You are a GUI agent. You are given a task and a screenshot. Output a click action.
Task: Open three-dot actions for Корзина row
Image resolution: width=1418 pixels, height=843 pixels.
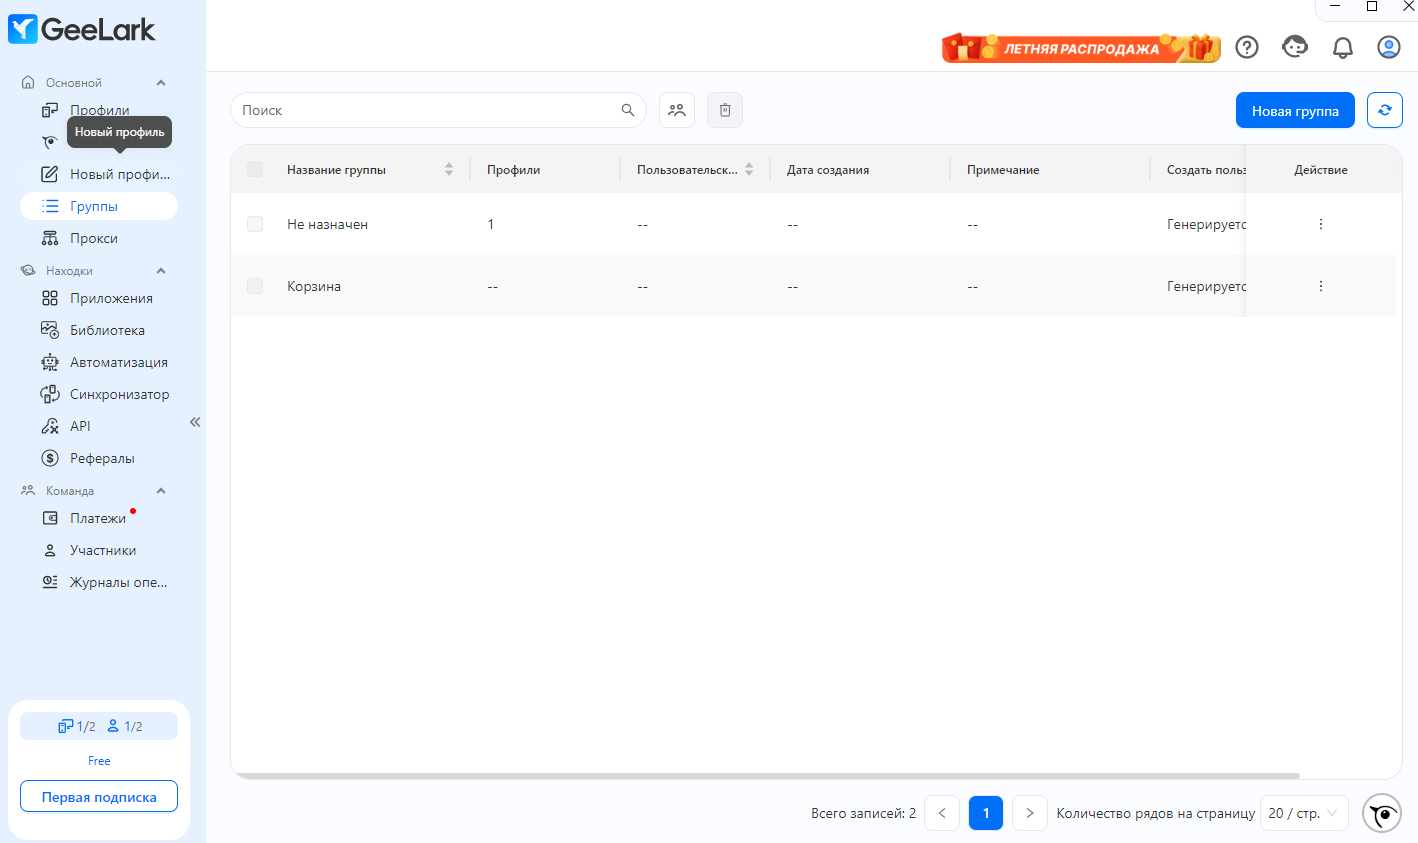(1321, 286)
